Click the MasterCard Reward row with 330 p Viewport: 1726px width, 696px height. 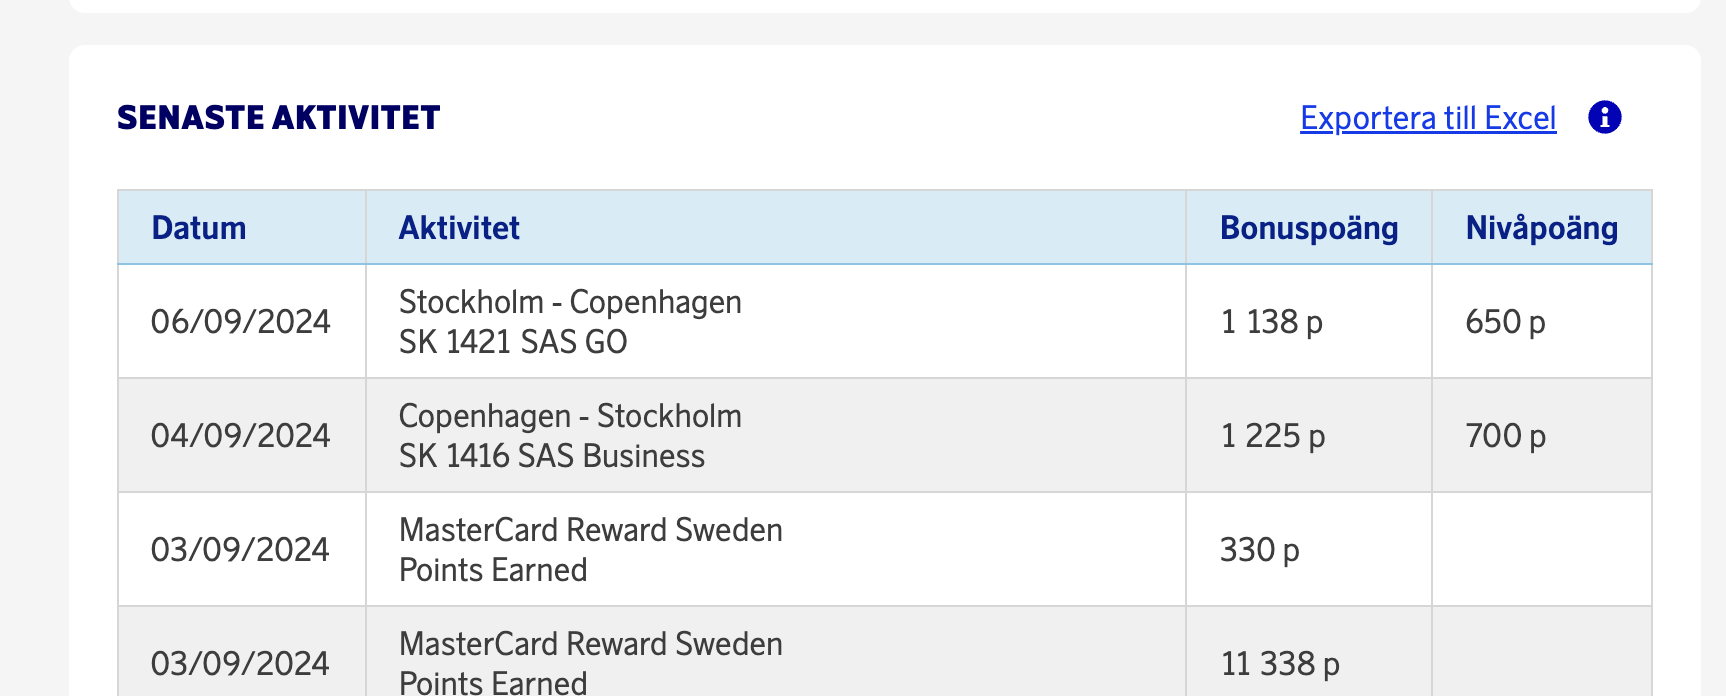[x=590, y=550]
